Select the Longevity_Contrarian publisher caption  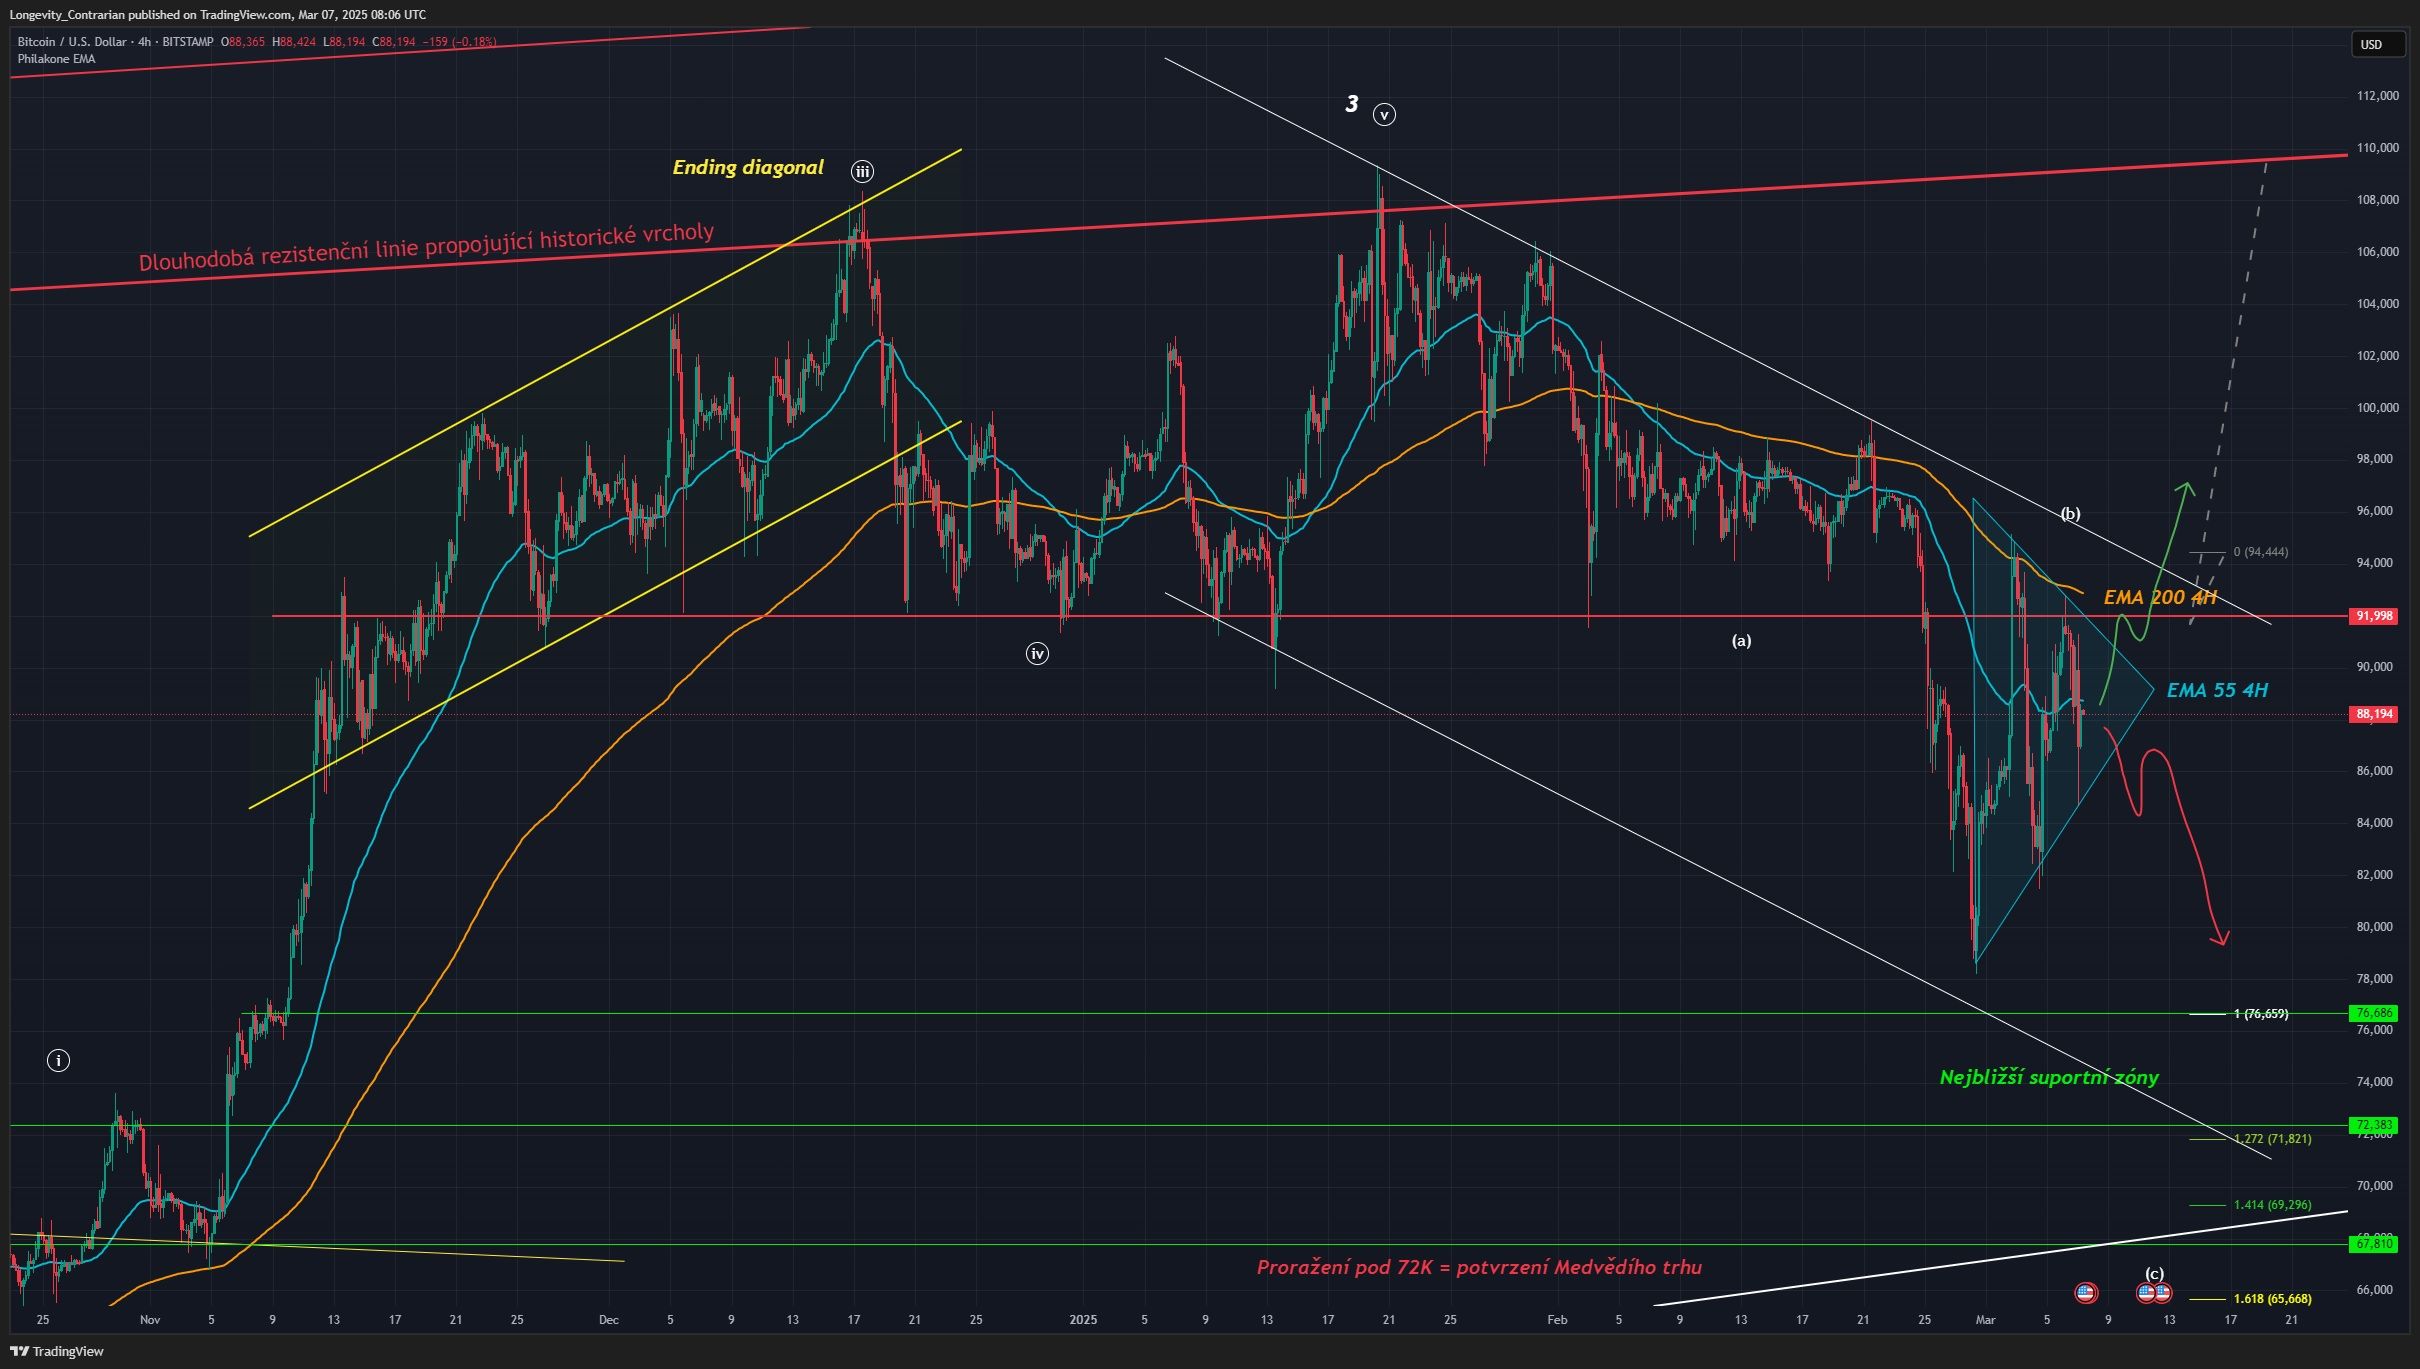pos(217,15)
